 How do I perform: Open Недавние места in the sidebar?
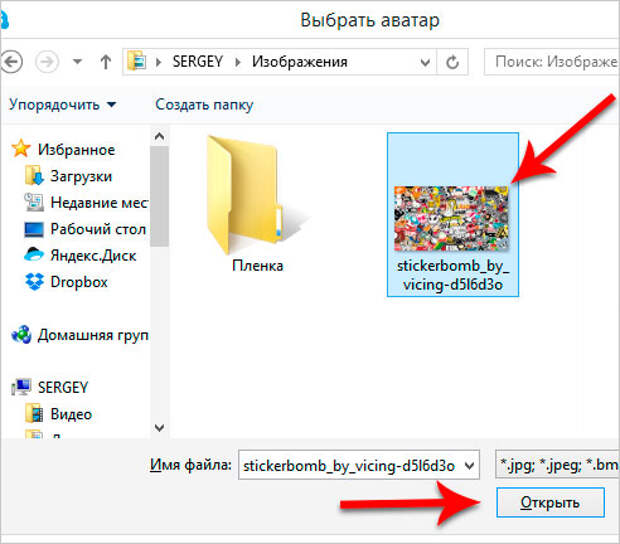pos(99,203)
